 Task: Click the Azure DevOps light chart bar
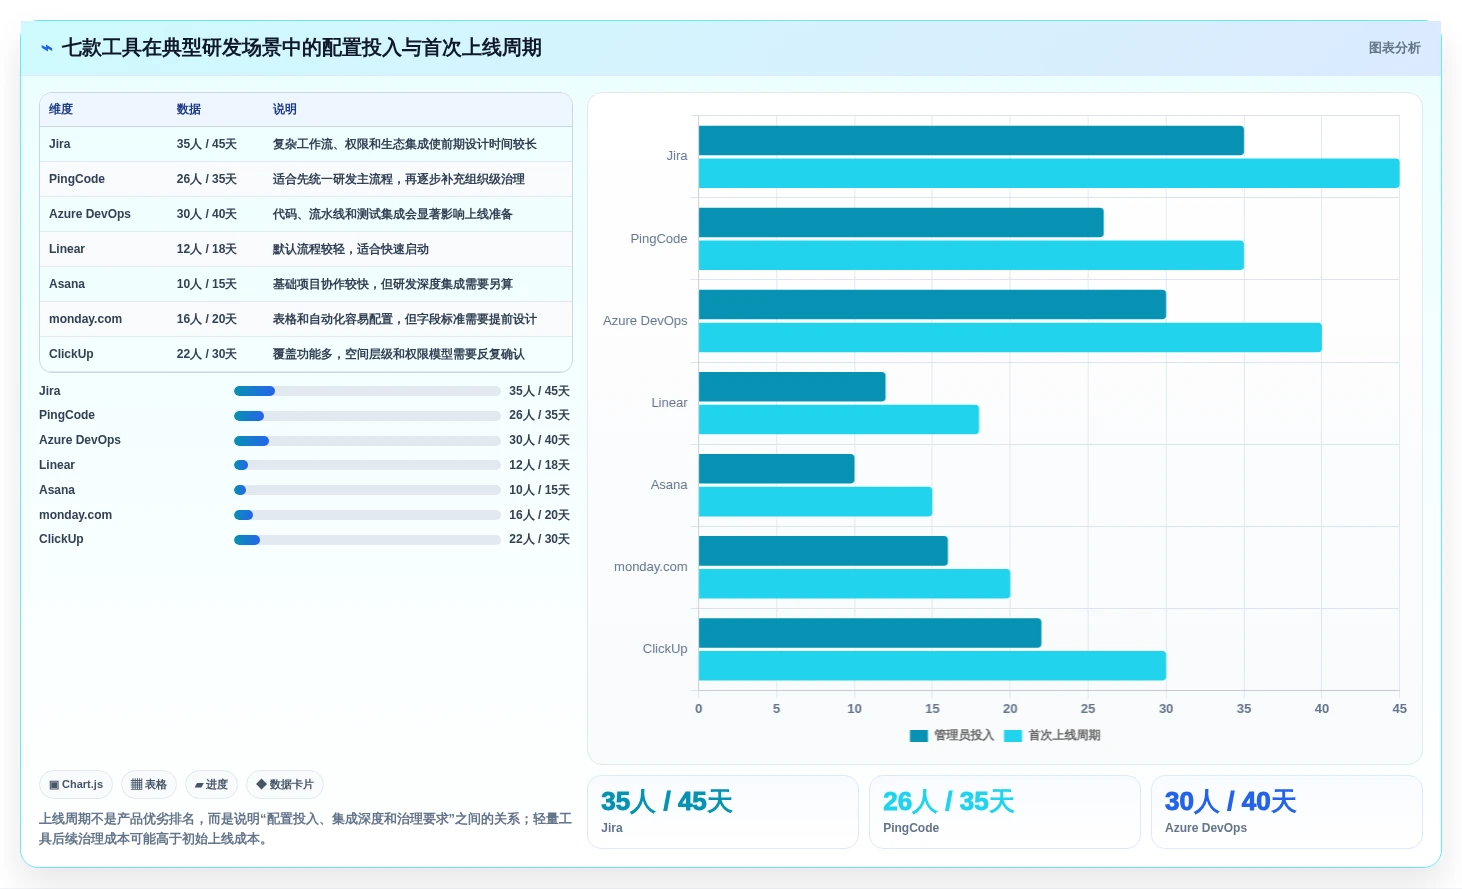[1010, 337]
